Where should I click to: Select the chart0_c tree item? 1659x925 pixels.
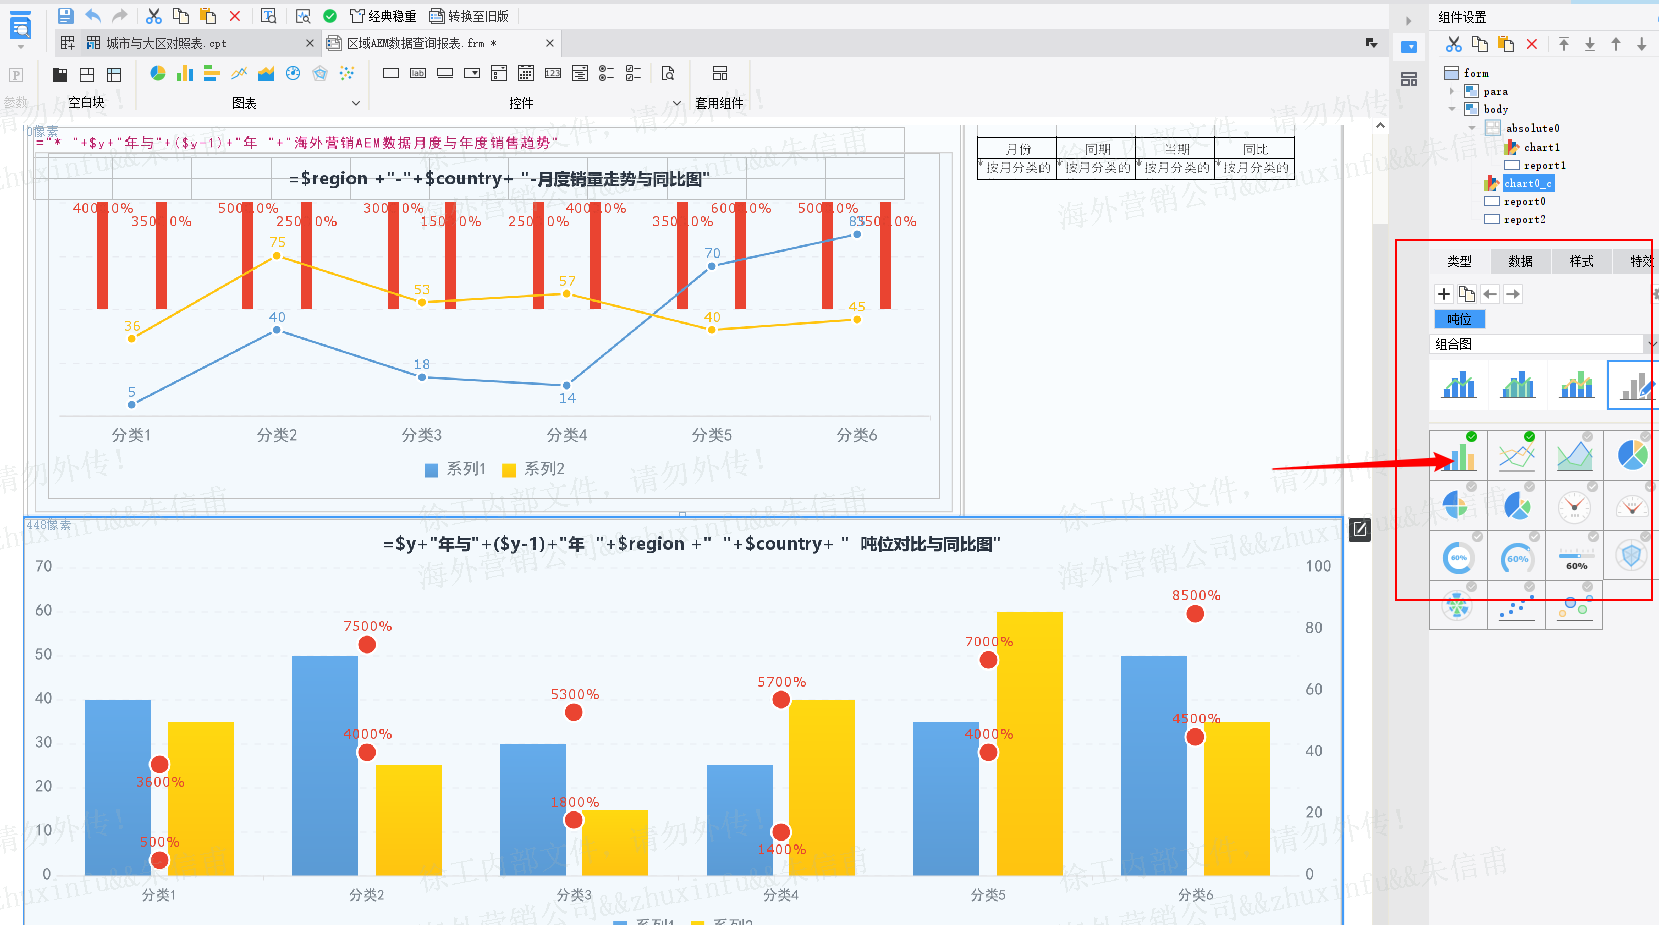1528,183
